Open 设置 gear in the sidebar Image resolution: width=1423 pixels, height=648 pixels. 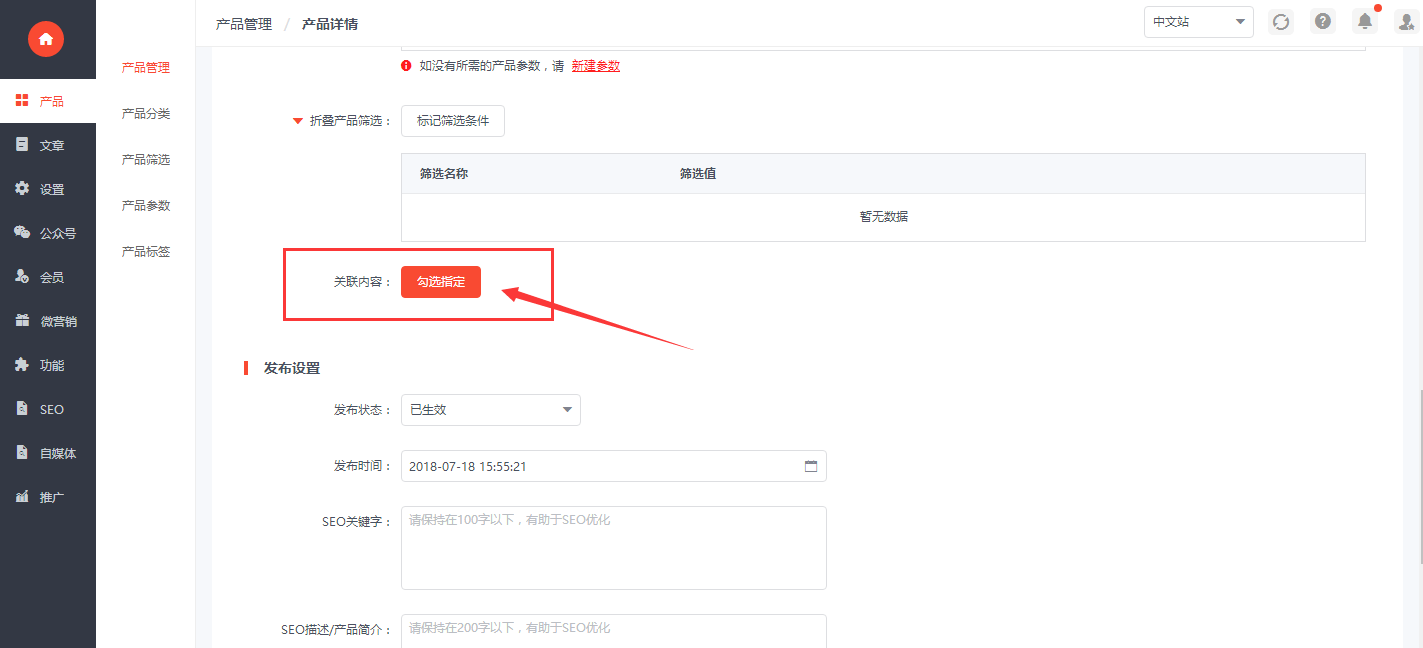tap(22, 189)
